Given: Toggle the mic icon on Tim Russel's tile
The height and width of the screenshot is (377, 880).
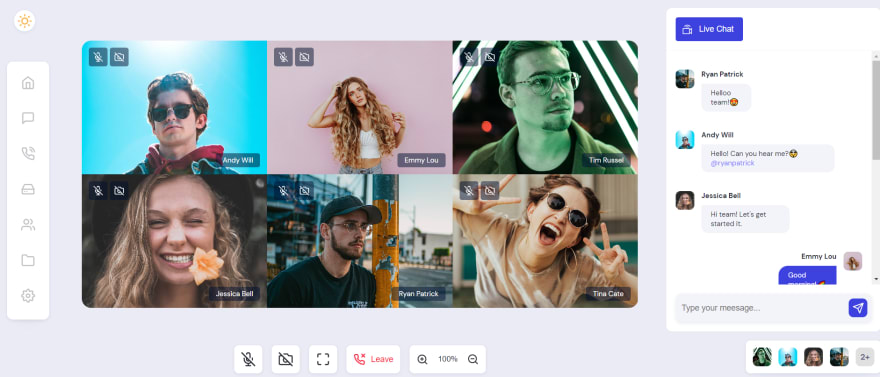Looking at the screenshot, I should [x=469, y=57].
